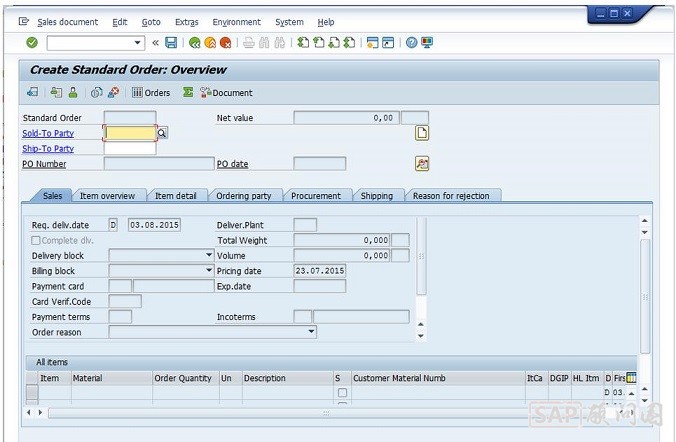Click the Find Next binoculars icon
The height and width of the screenshot is (442, 676).
click(279, 43)
